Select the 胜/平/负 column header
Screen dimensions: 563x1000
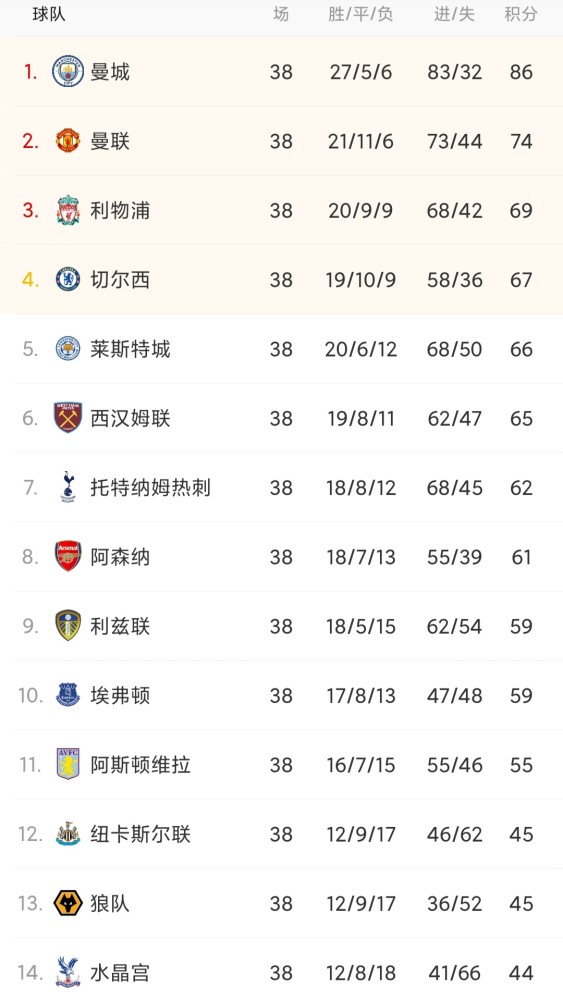point(361,14)
